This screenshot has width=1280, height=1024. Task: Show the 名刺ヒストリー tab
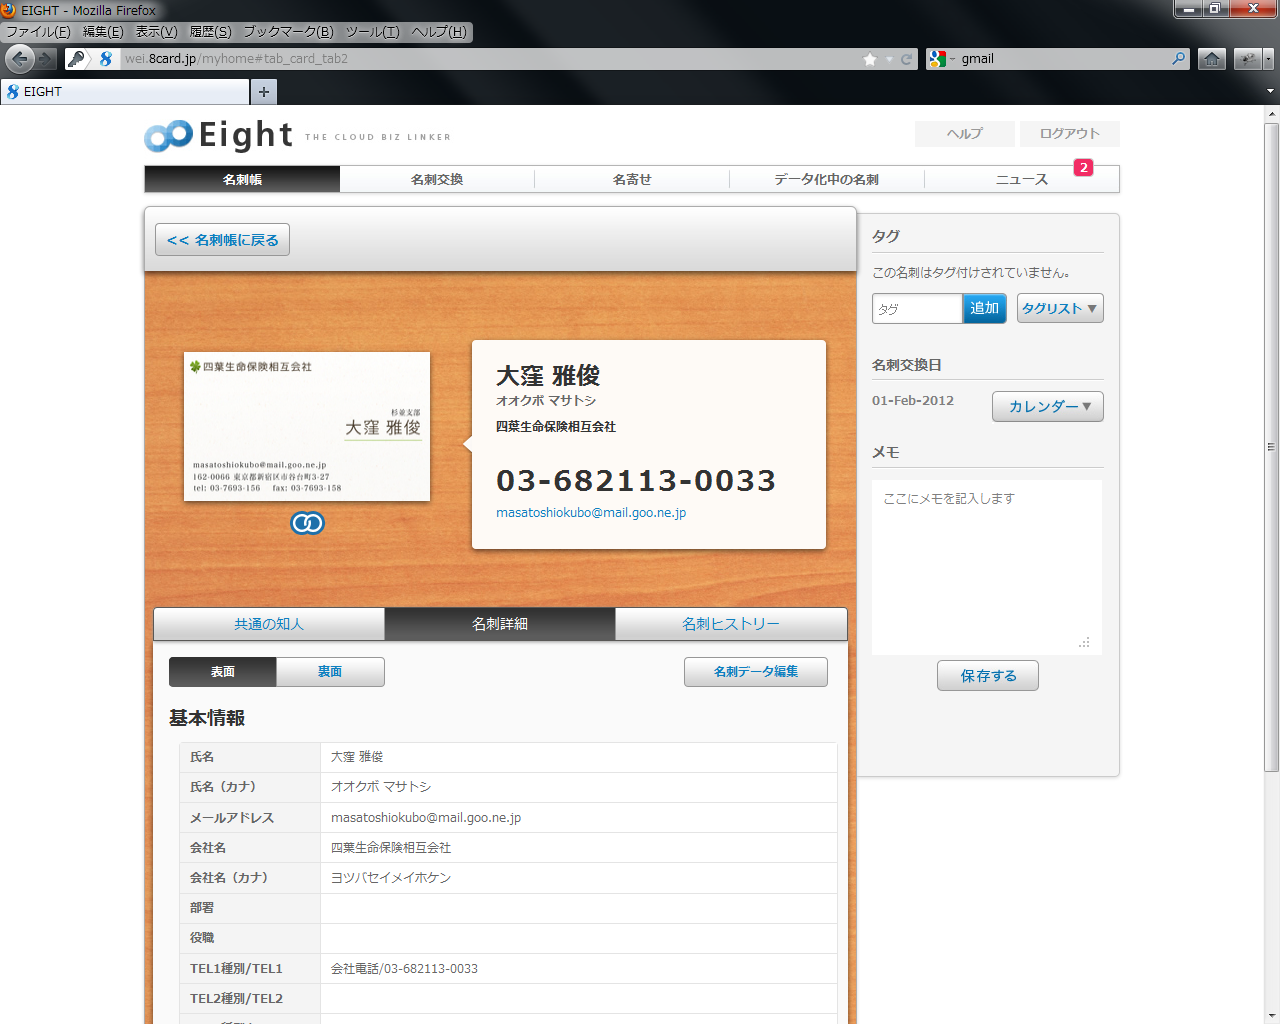coord(731,624)
